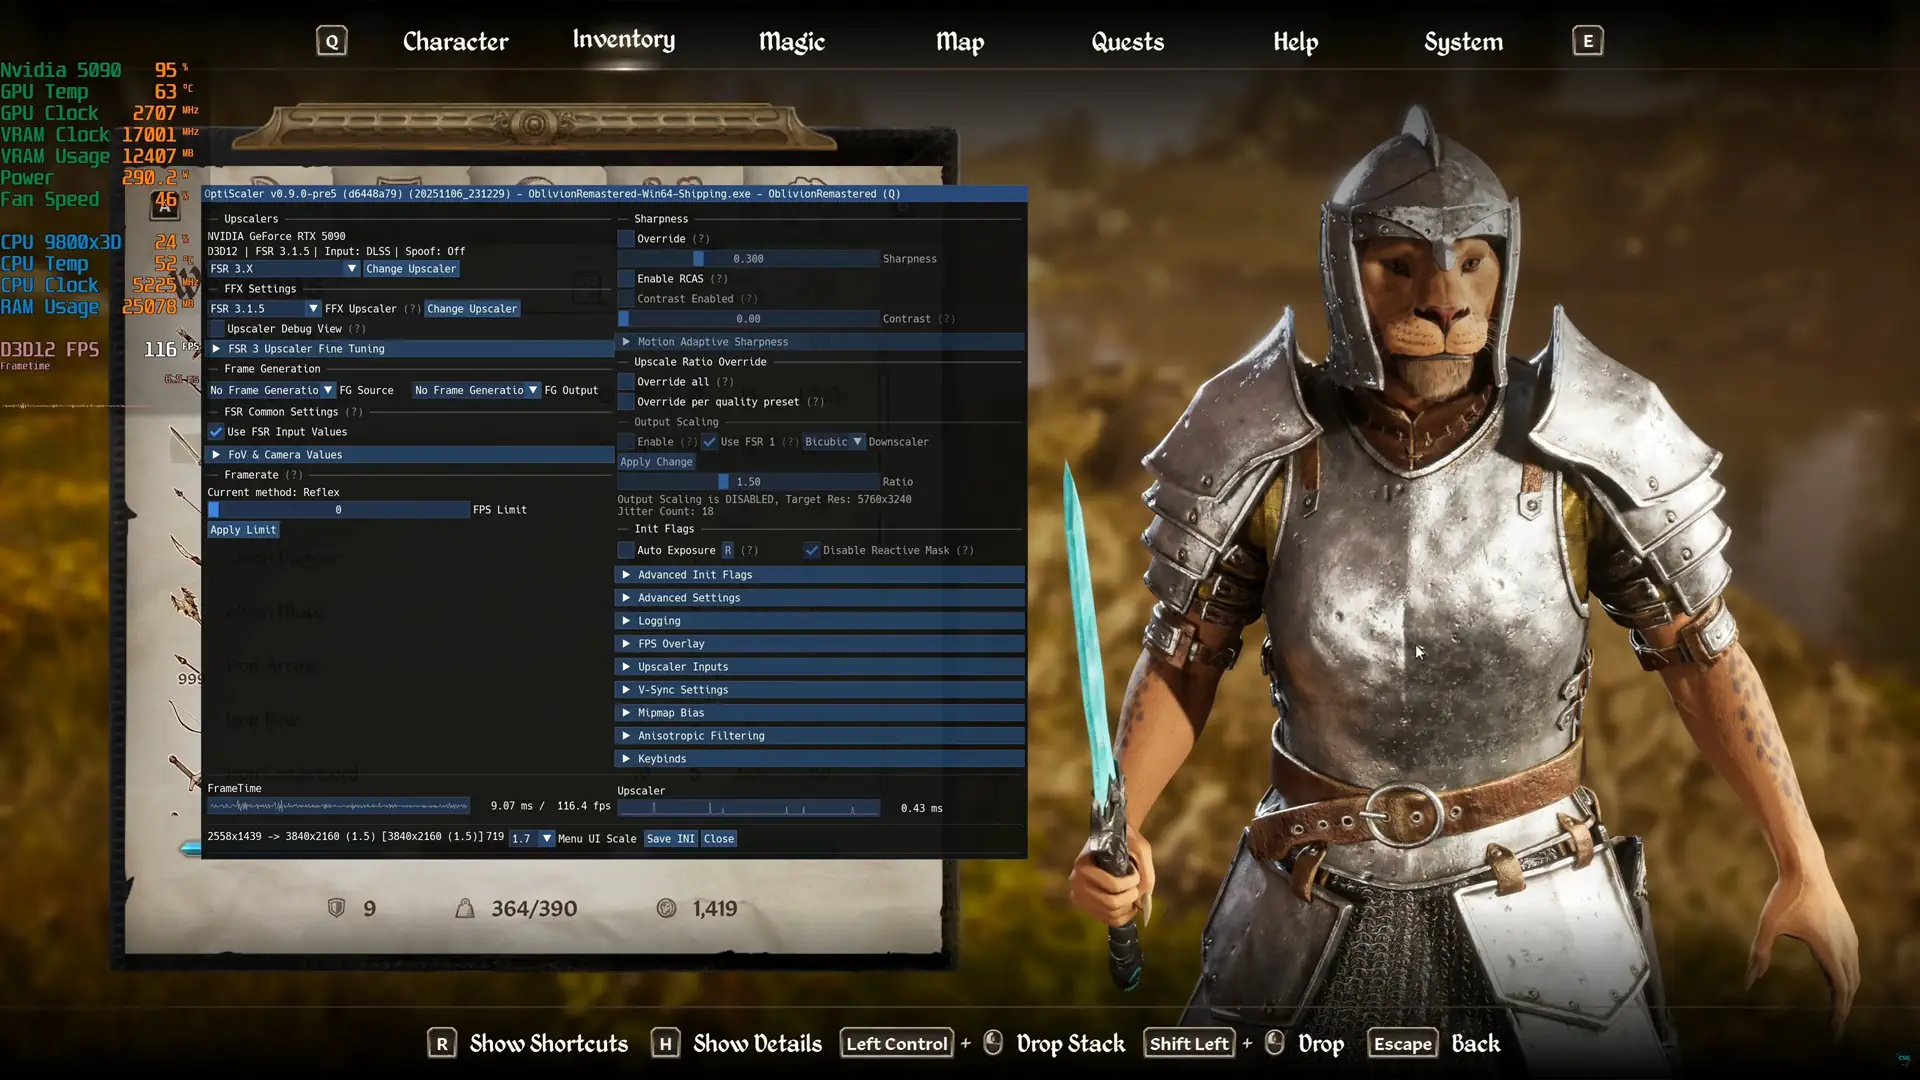Click the help marker beside Upscaler Debug View
The width and height of the screenshot is (1920, 1080).
(x=357, y=329)
